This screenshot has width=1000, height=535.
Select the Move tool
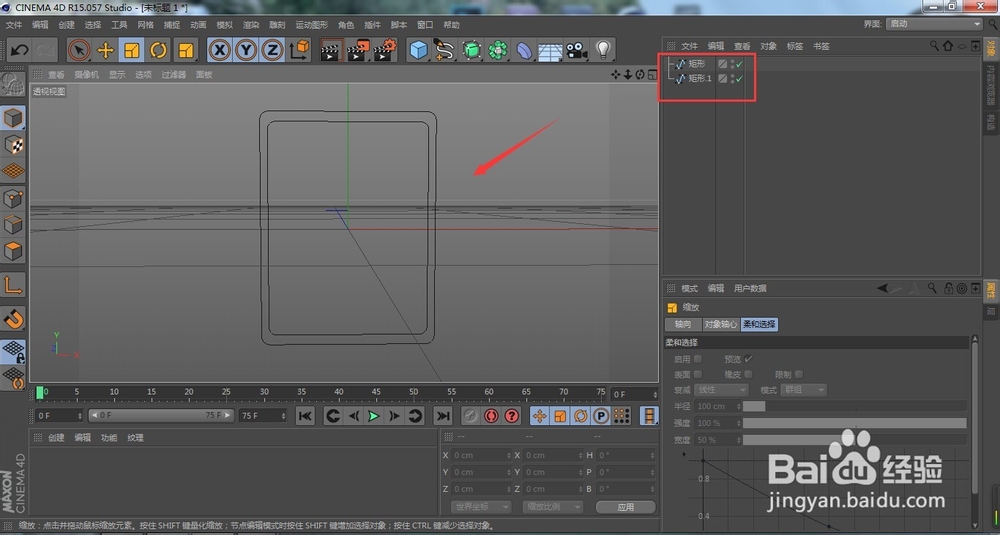(105, 50)
